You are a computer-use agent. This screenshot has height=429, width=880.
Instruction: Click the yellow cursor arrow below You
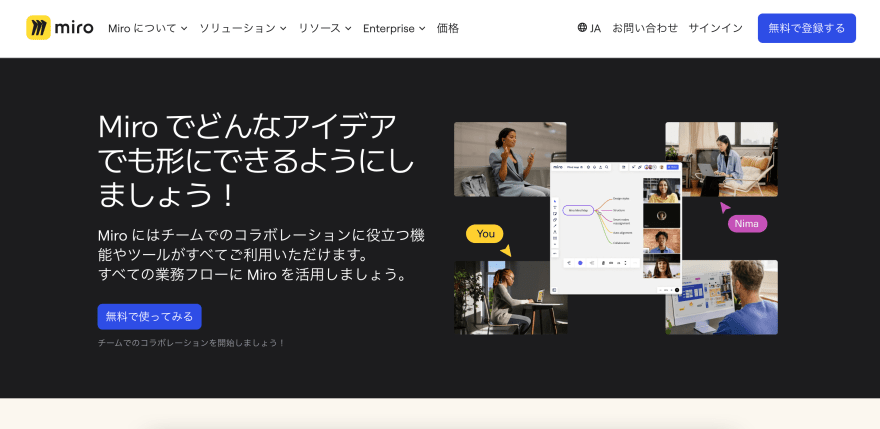[x=506, y=250]
